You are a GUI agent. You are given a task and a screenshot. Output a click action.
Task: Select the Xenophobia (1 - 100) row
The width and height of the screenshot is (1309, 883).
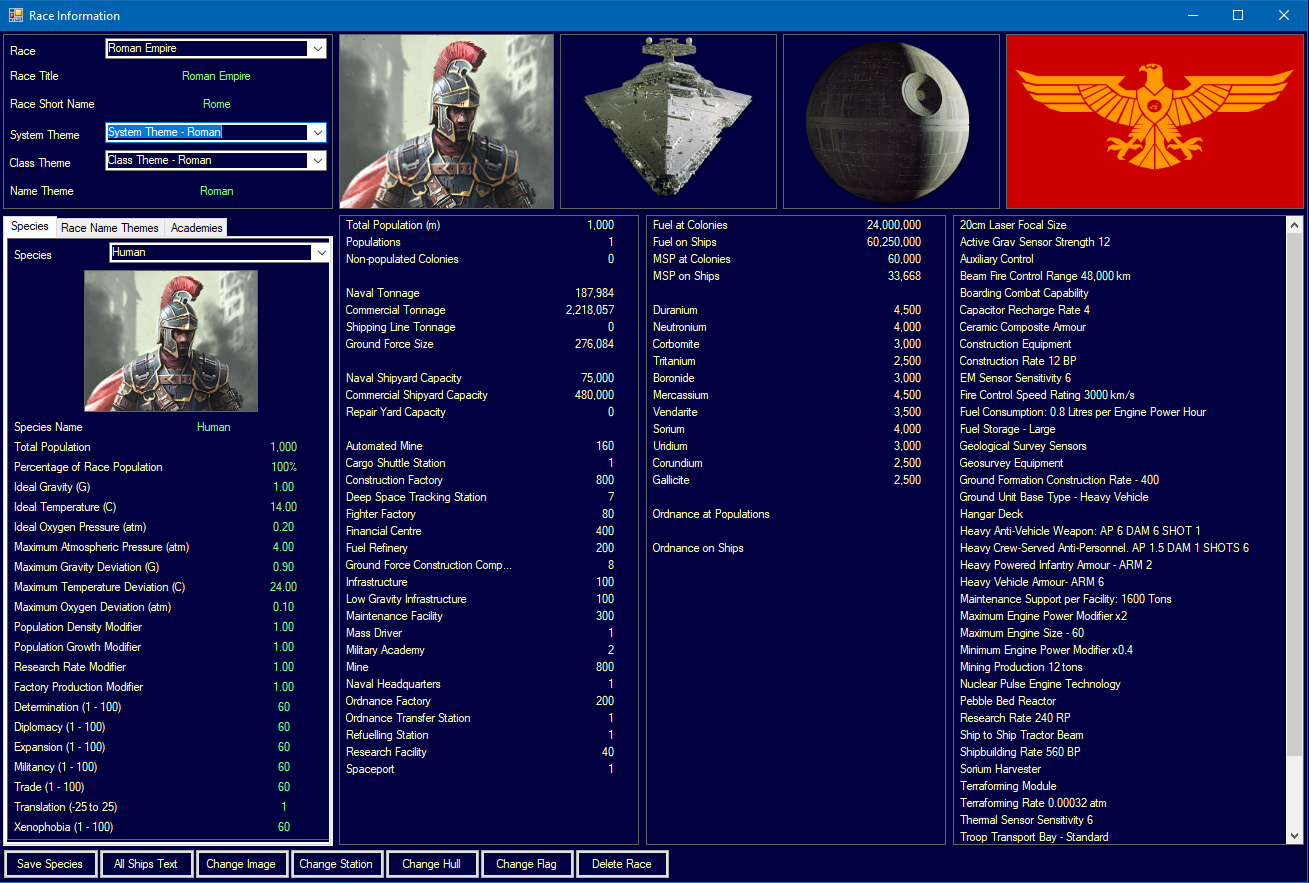click(x=168, y=827)
